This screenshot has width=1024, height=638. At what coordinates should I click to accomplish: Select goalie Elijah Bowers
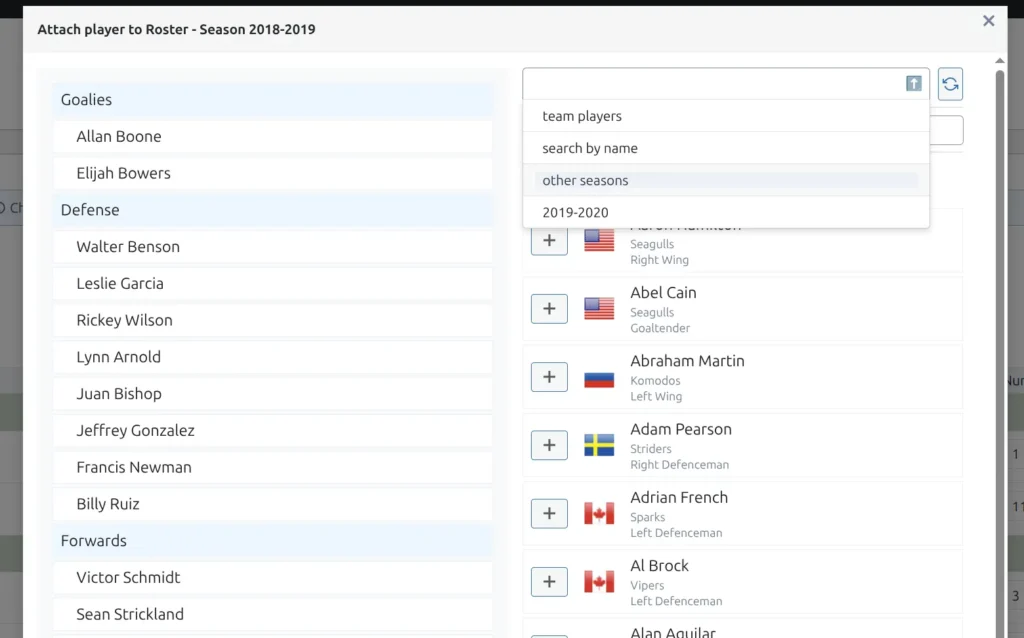(273, 173)
